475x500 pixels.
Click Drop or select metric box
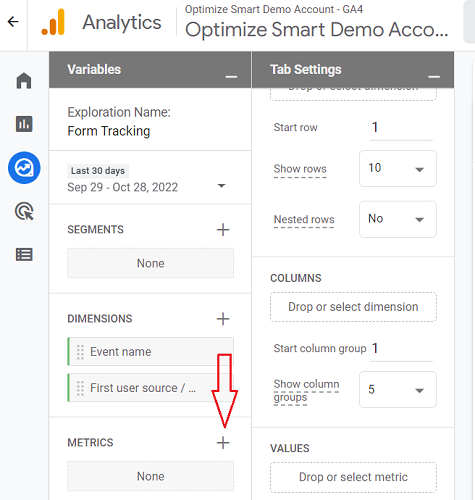[x=353, y=477]
